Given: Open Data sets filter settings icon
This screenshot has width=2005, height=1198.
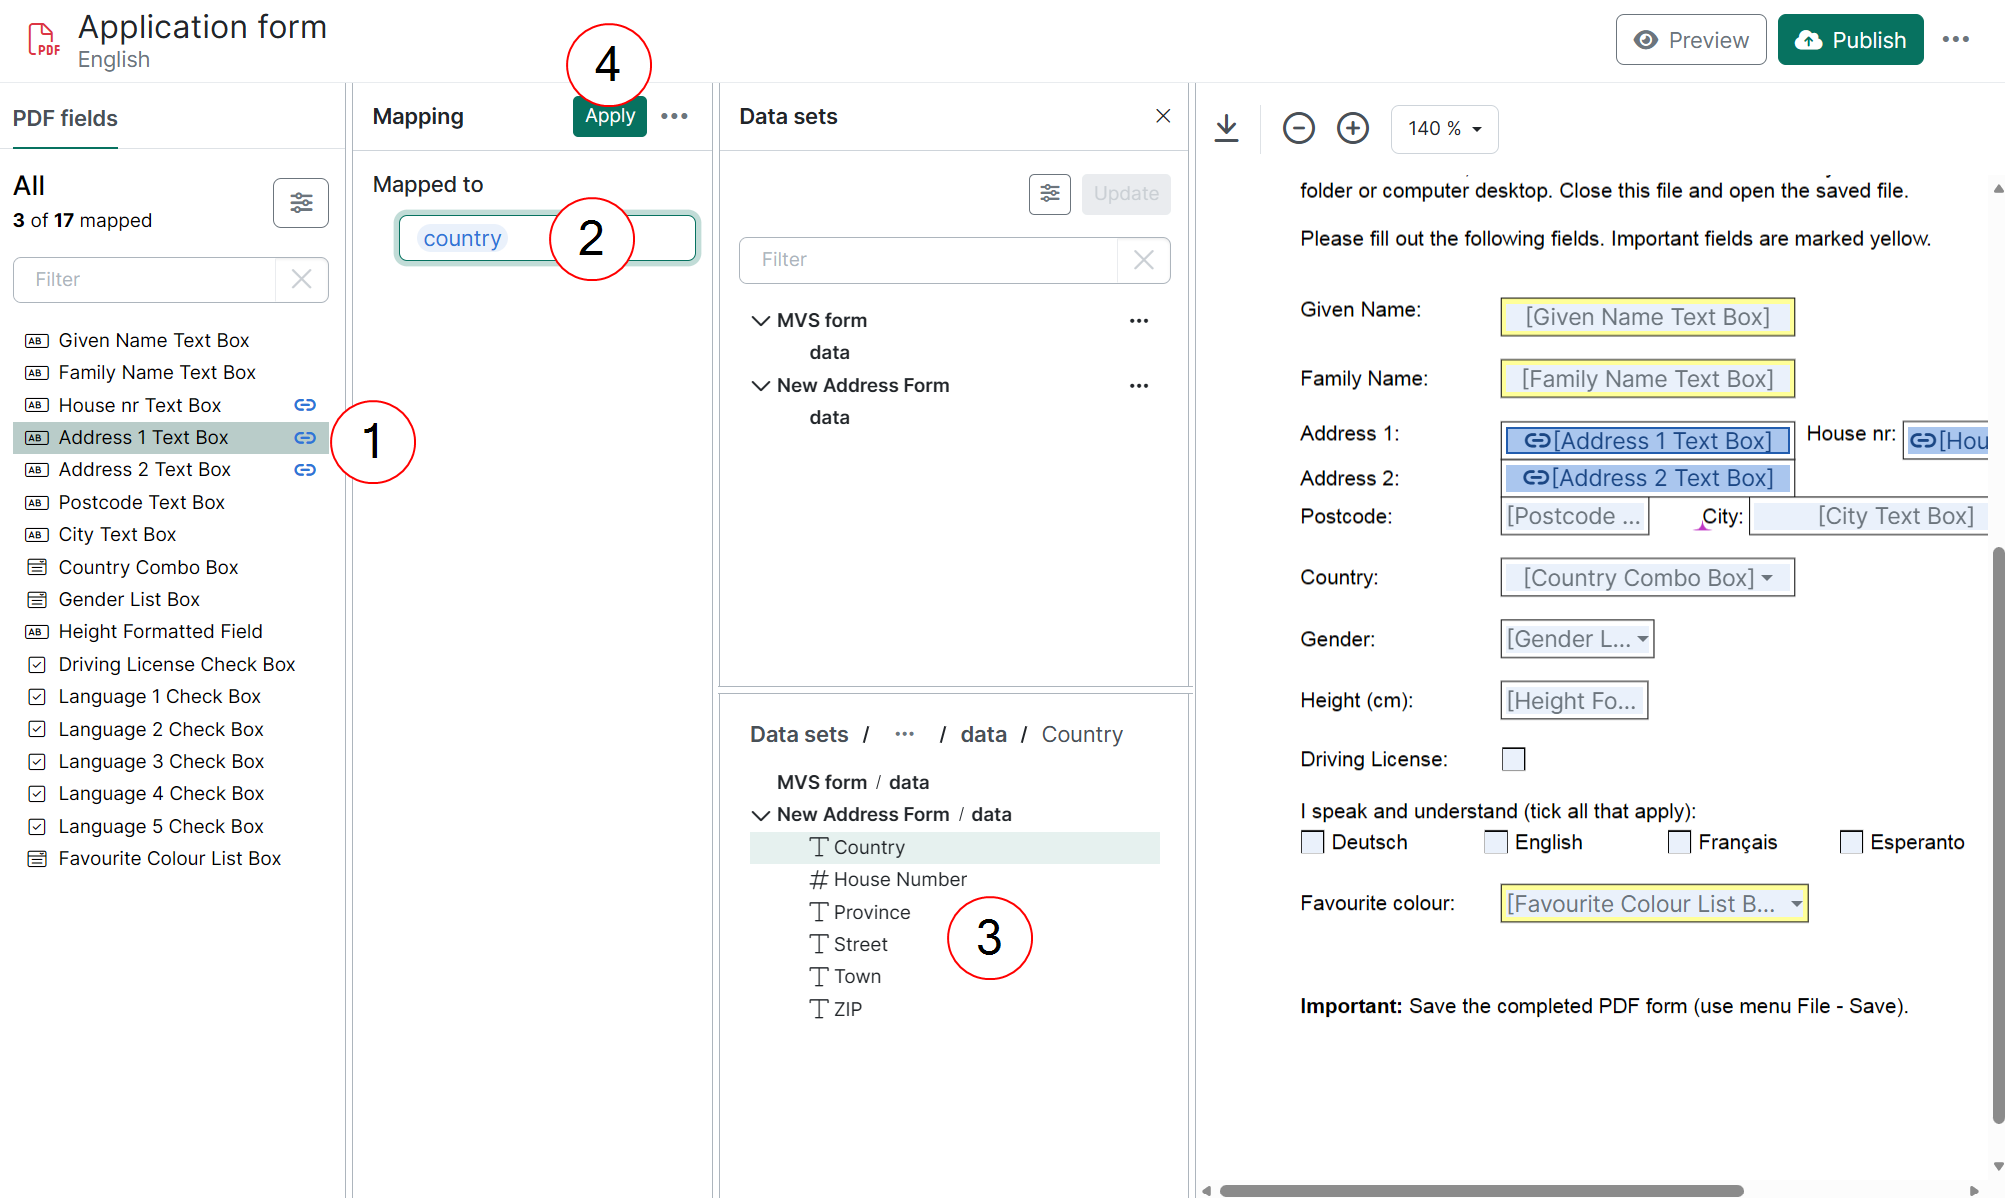Looking at the screenshot, I should coord(1049,193).
